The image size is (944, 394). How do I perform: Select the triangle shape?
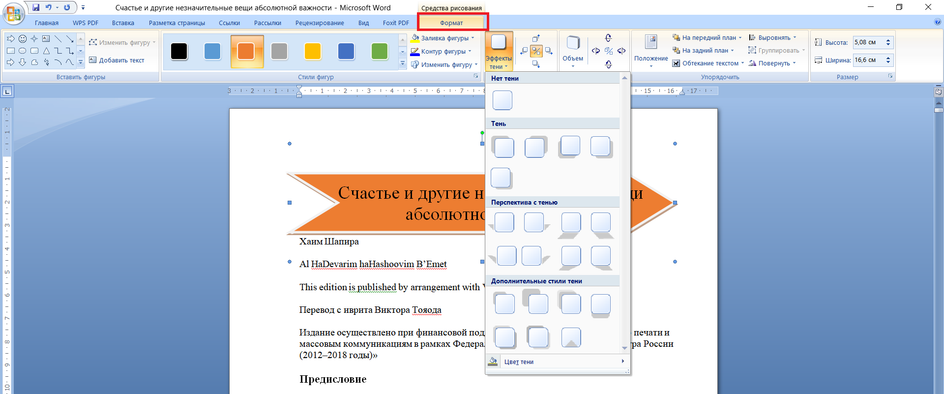46,50
